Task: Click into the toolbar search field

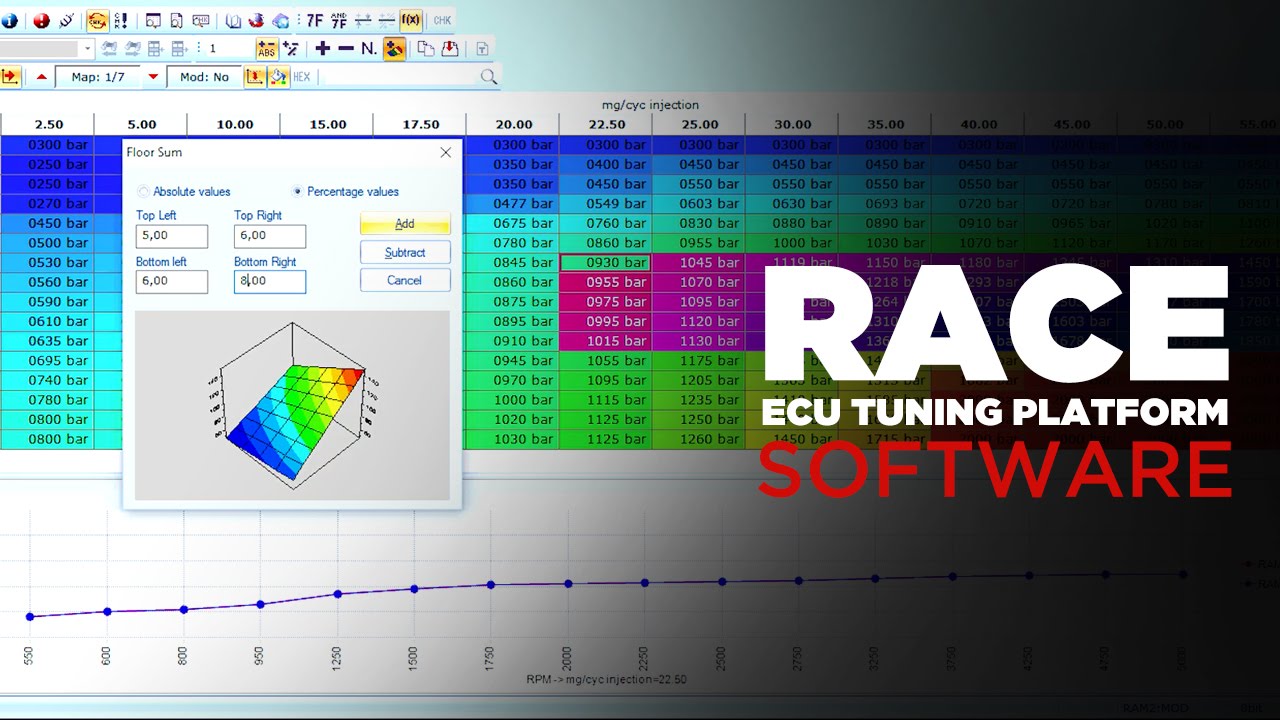Action: coord(398,77)
